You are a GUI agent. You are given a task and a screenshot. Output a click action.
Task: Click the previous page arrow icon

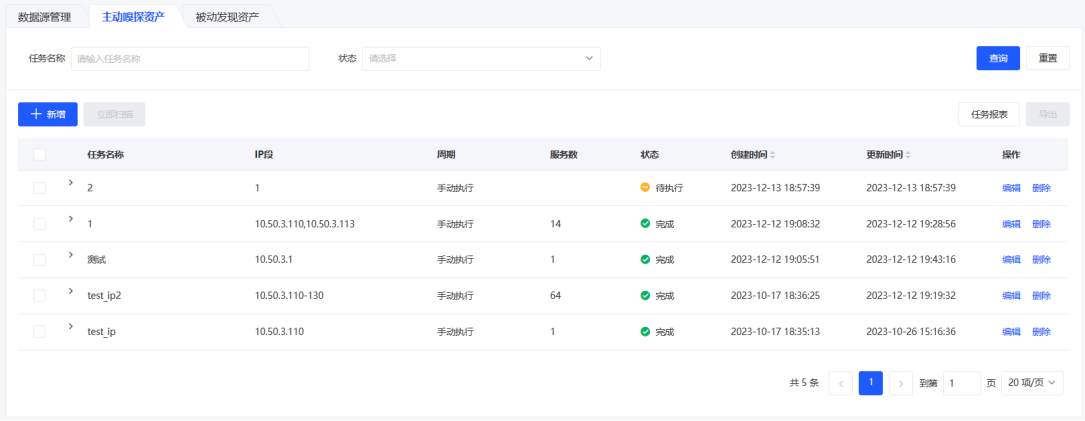coord(841,383)
